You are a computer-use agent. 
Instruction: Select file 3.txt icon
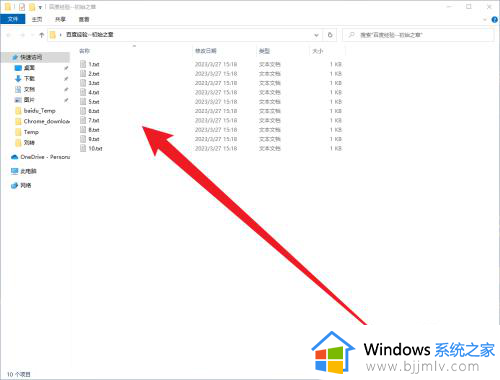83,83
